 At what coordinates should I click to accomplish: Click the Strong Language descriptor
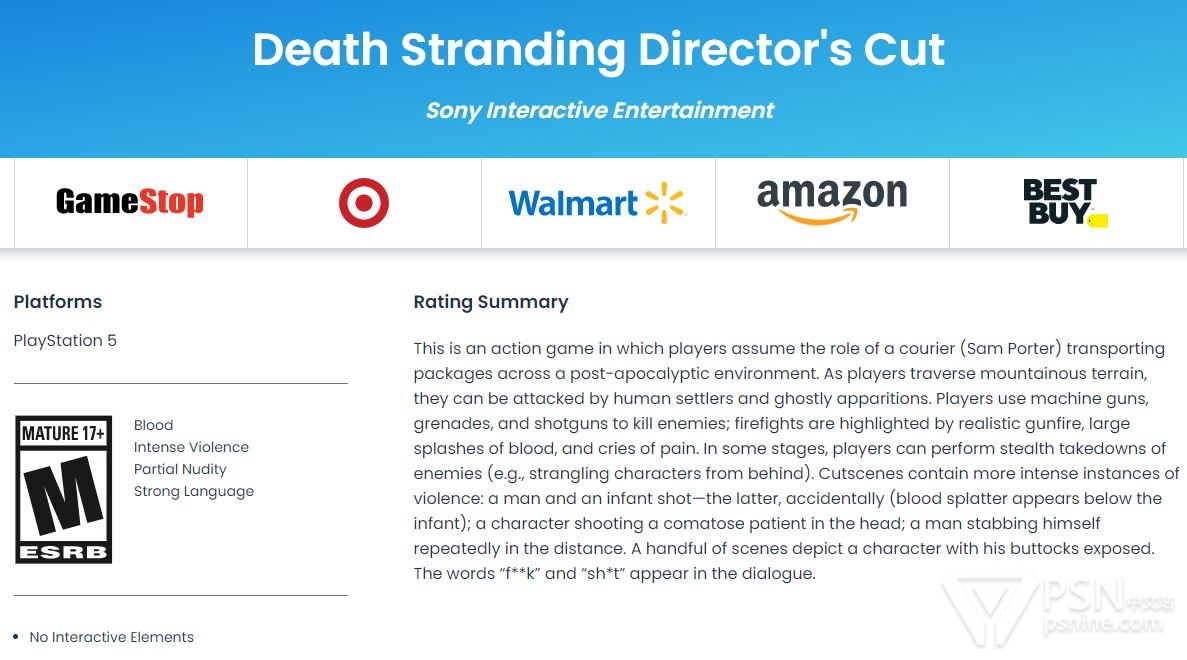pos(194,491)
